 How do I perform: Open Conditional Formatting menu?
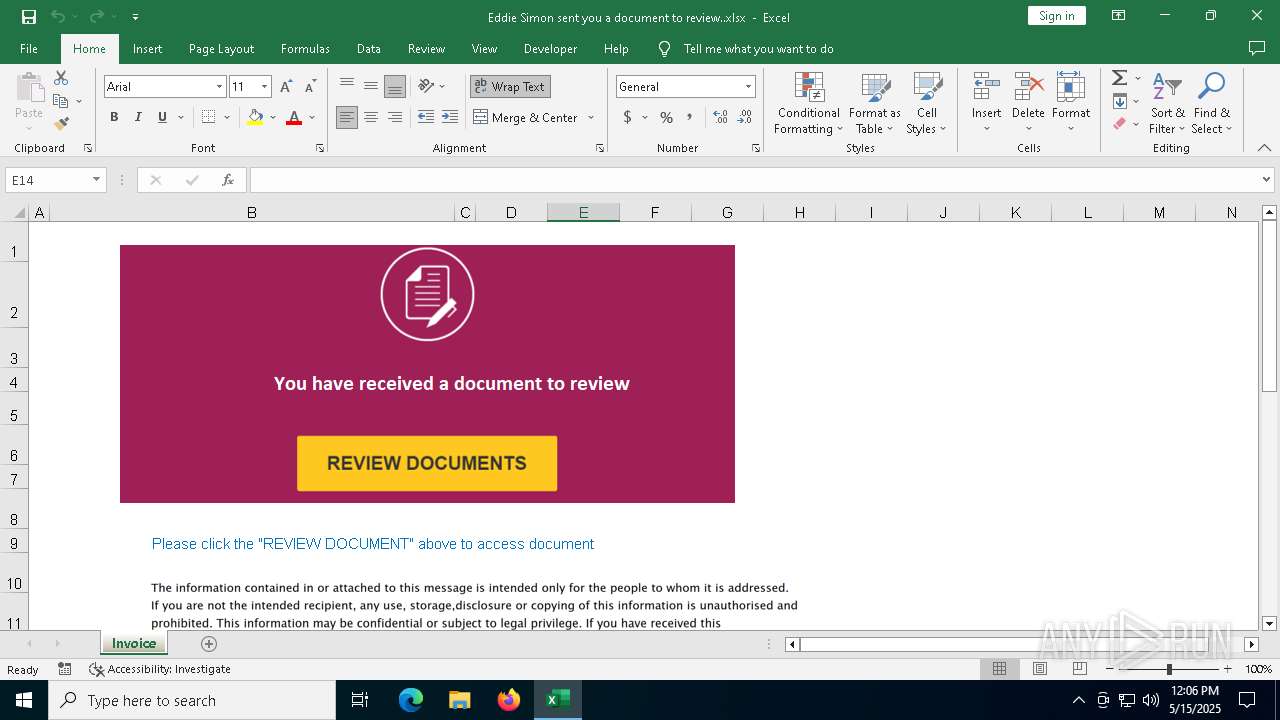click(809, 103)
